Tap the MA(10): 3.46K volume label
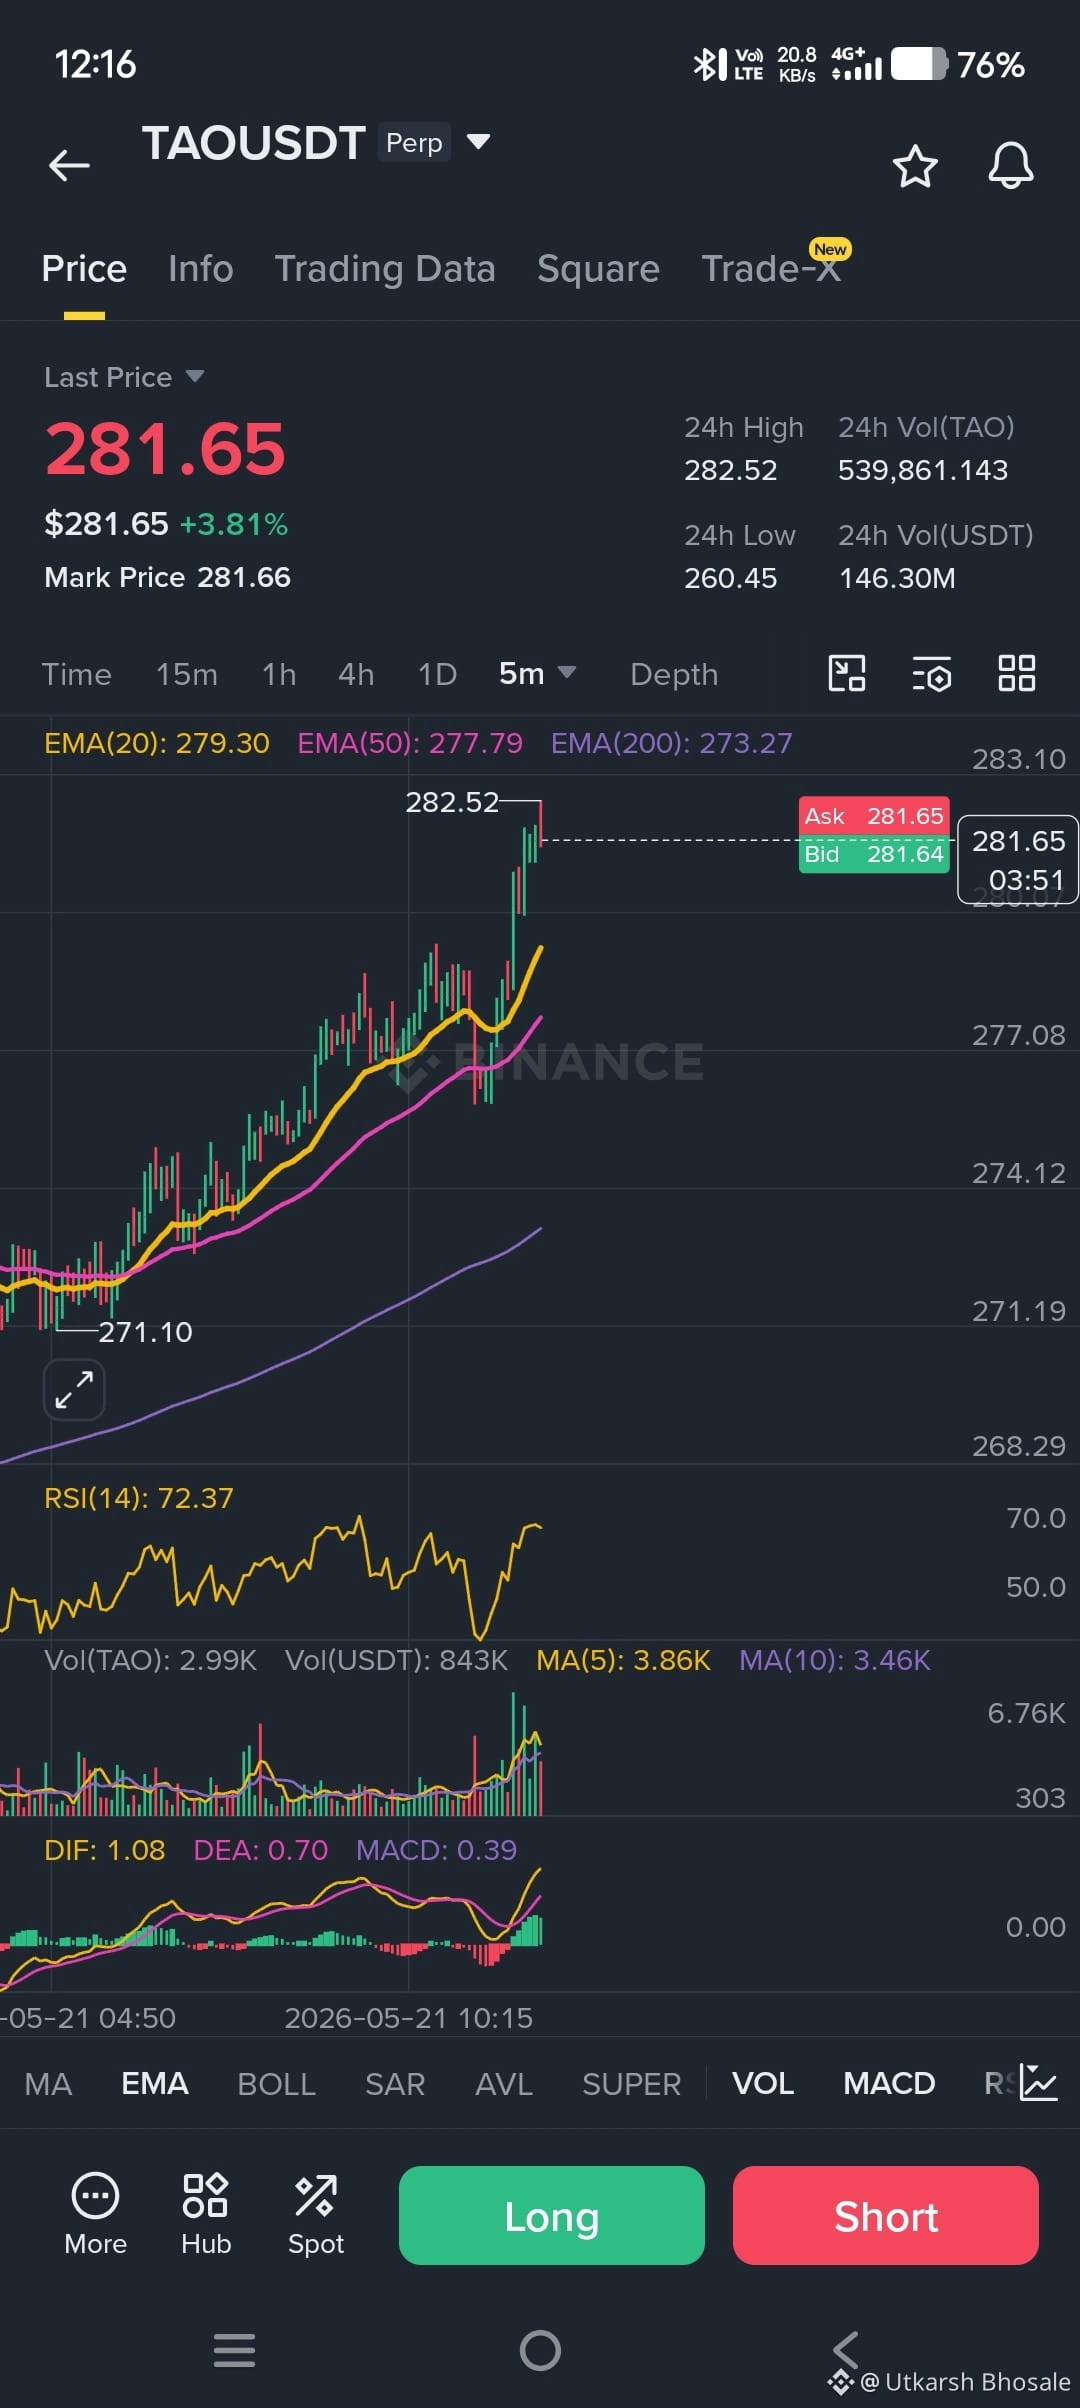 pyautogui.click(x=834, y=1660)
